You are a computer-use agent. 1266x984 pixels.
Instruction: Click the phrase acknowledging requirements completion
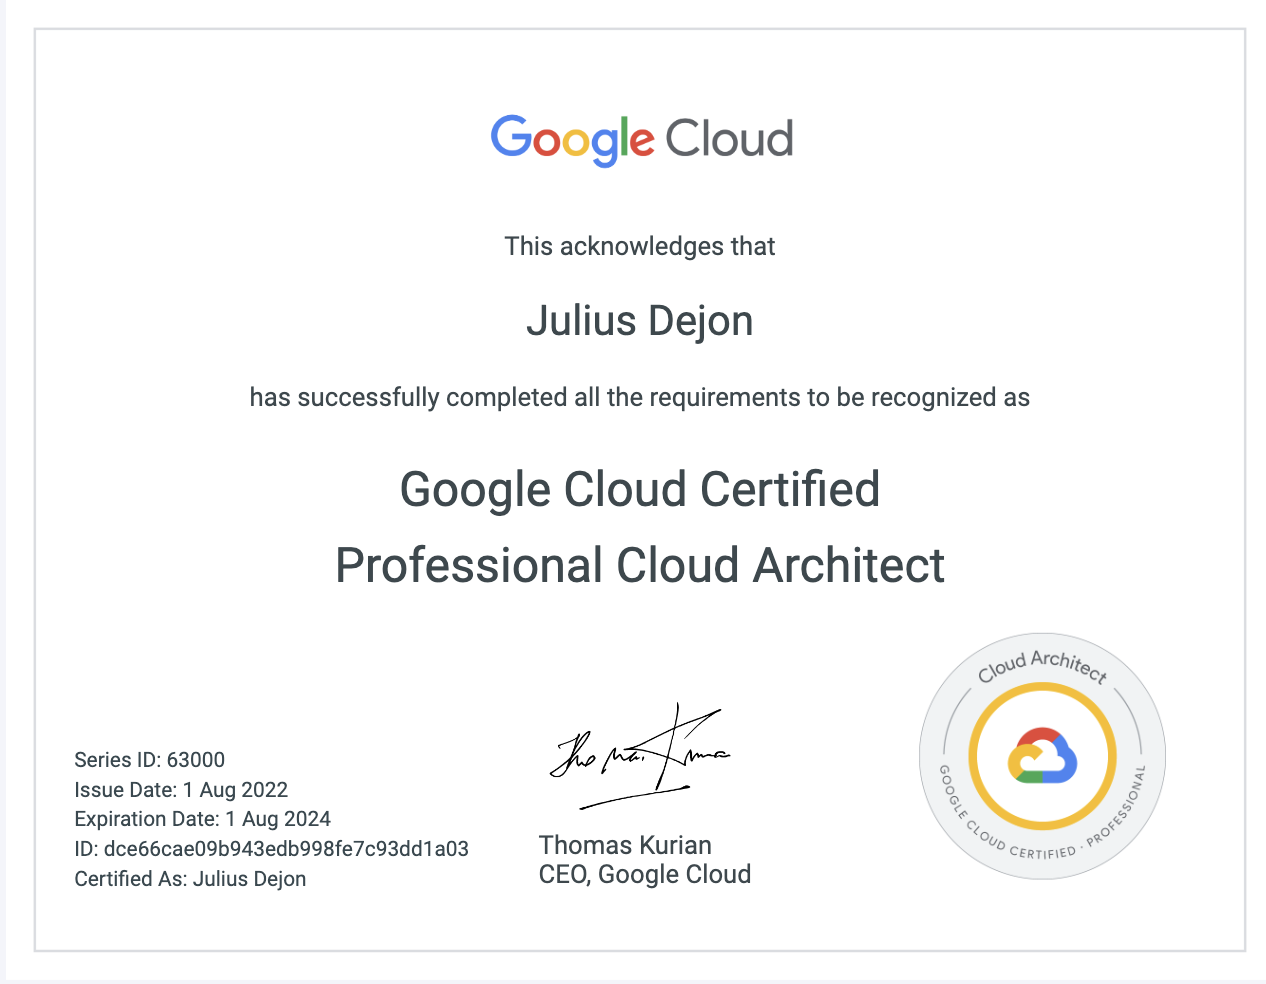(639, 397)
